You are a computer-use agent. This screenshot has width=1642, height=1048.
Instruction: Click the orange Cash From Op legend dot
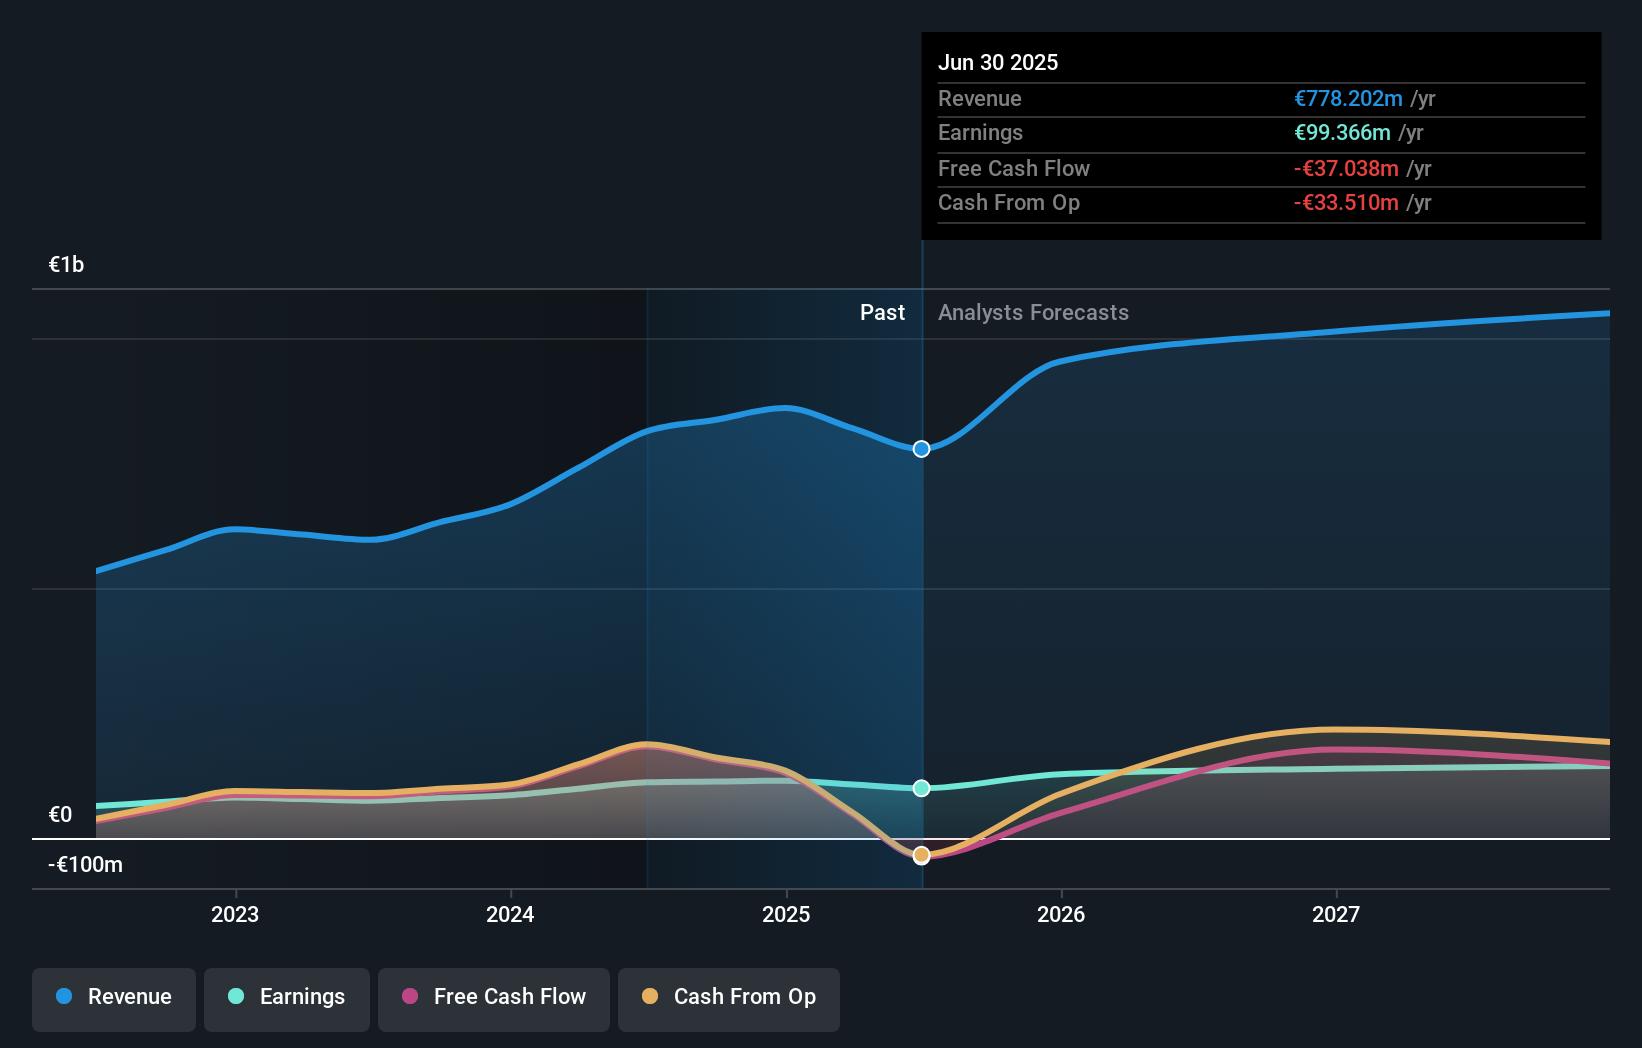click(650, 996)
